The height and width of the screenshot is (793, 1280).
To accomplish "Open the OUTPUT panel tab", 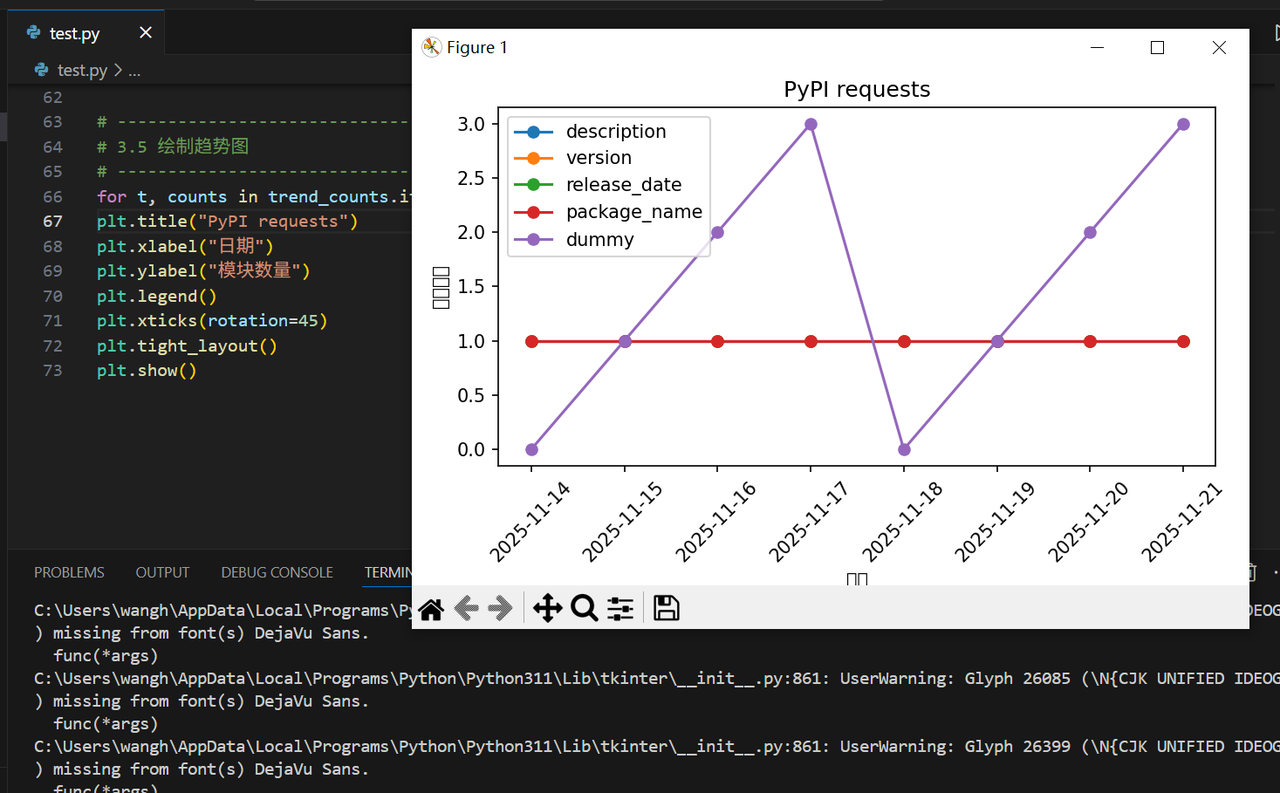I will [x=162, y=572].
